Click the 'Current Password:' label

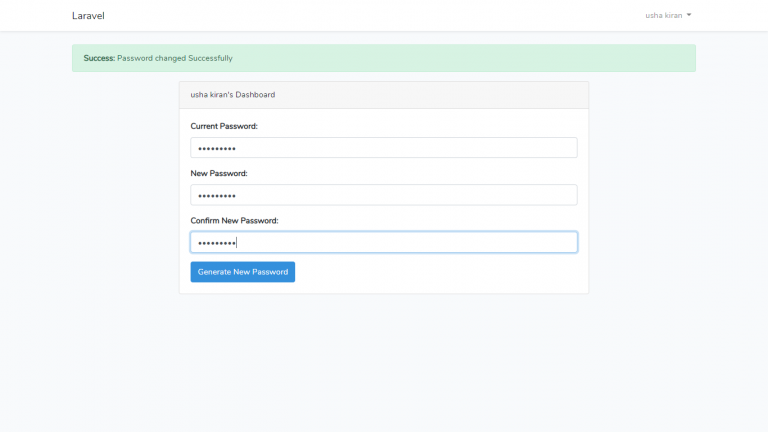(x=224, y=126)
